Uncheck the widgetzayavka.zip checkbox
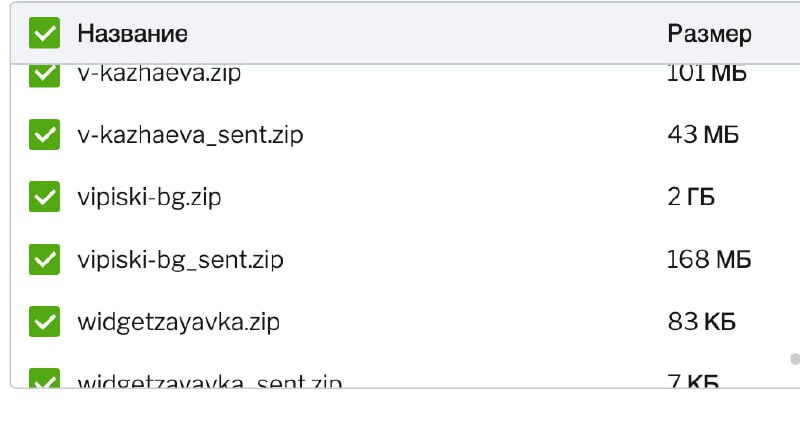The width and height of the screenshot is (800, 423). coord(44,321)
